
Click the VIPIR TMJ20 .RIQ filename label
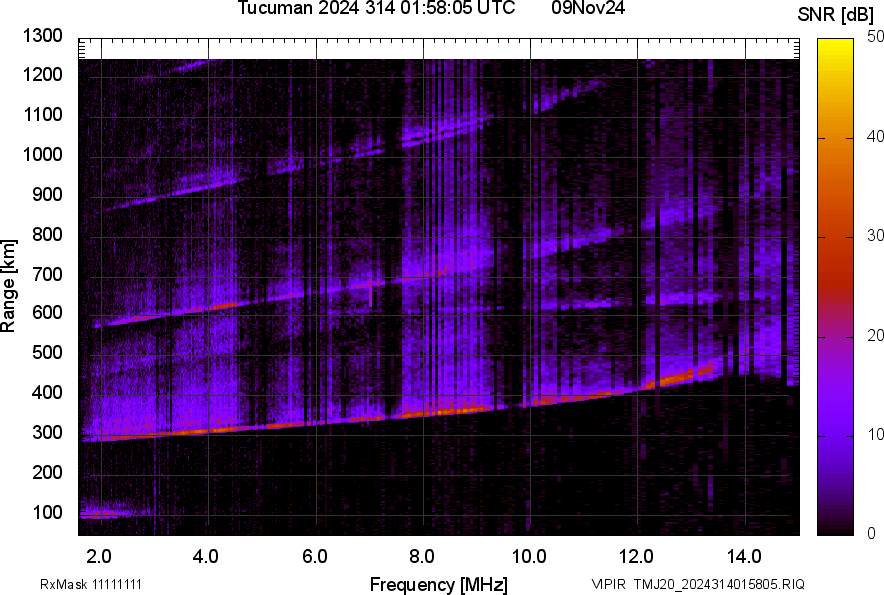697,584
